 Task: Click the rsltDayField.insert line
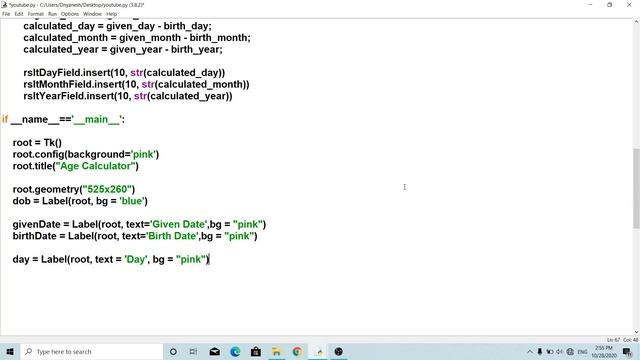[124, 73]
